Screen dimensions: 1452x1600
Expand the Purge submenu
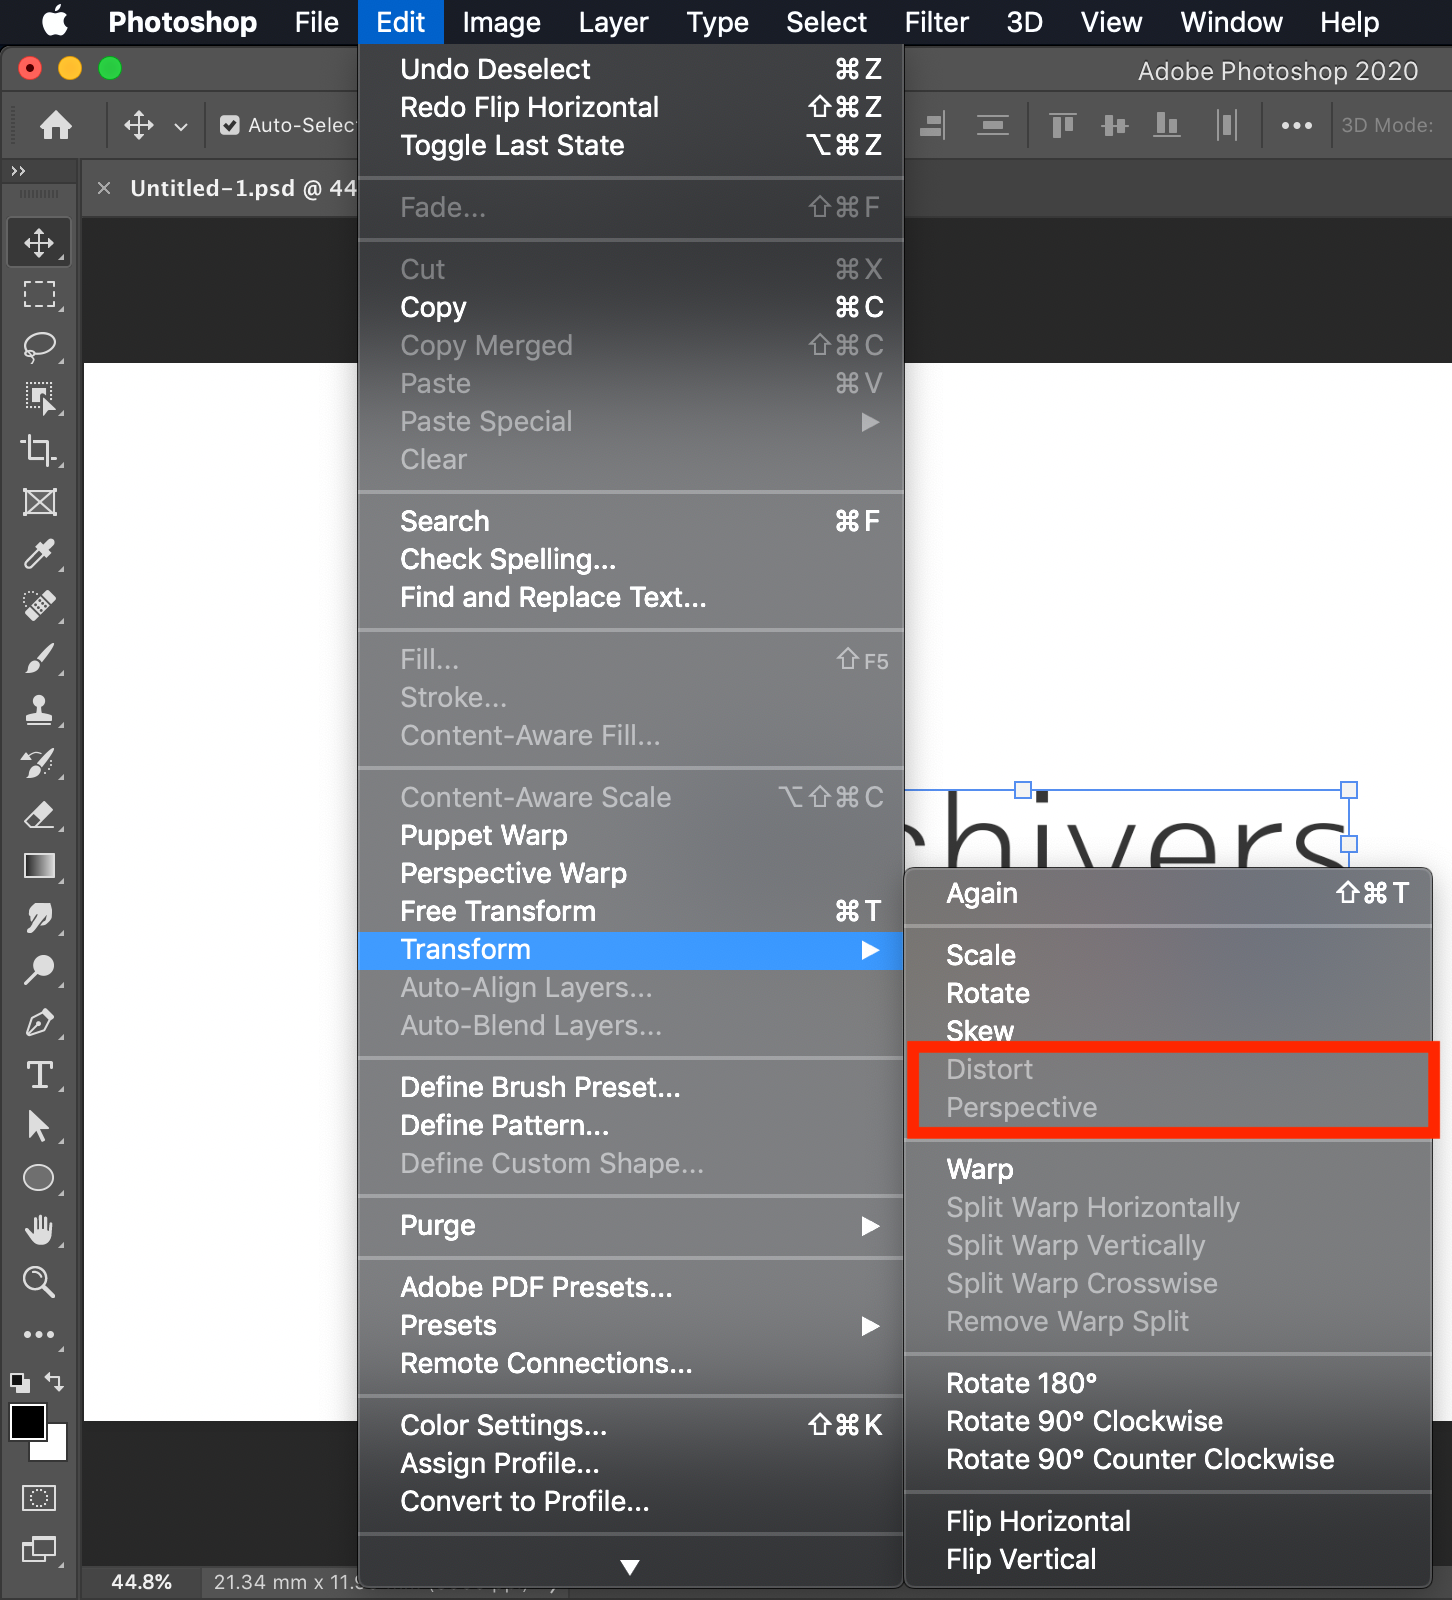click(631, 1226)
